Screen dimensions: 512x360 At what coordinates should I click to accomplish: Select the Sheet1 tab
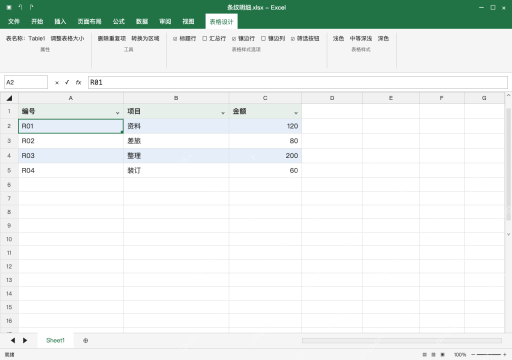click(55, 340)
